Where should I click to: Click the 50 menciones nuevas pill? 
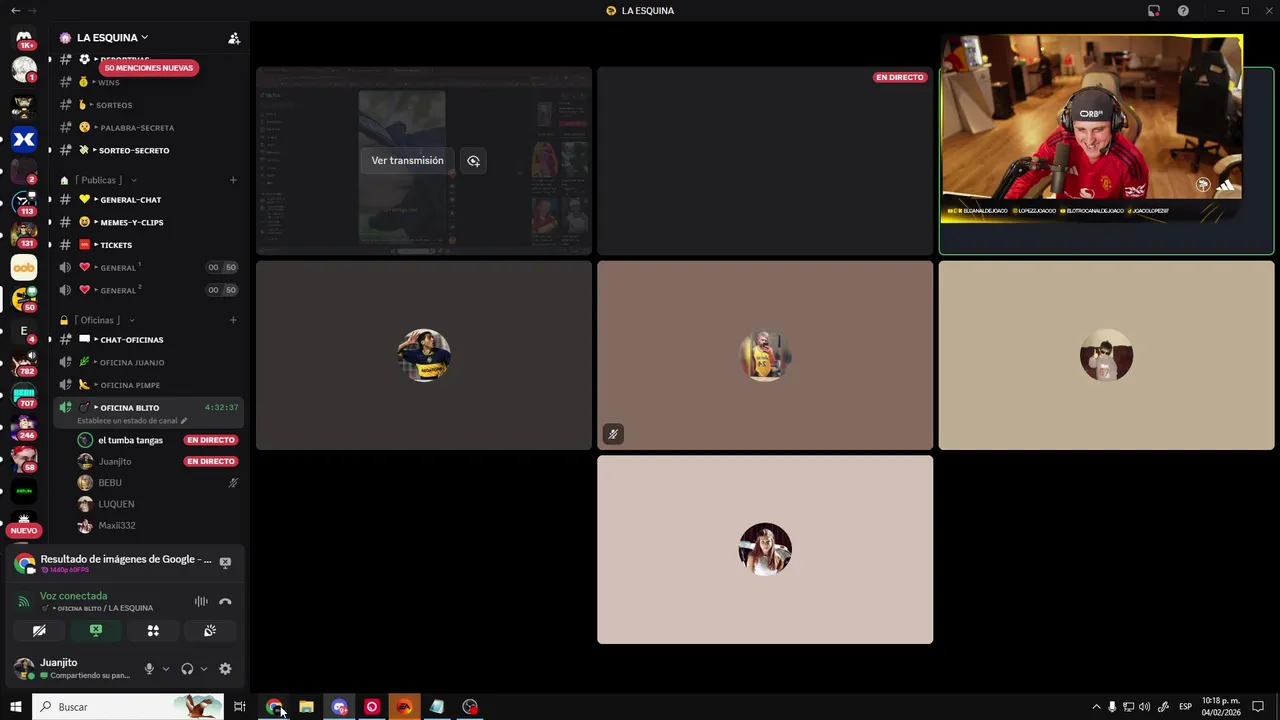coord(149,68)
